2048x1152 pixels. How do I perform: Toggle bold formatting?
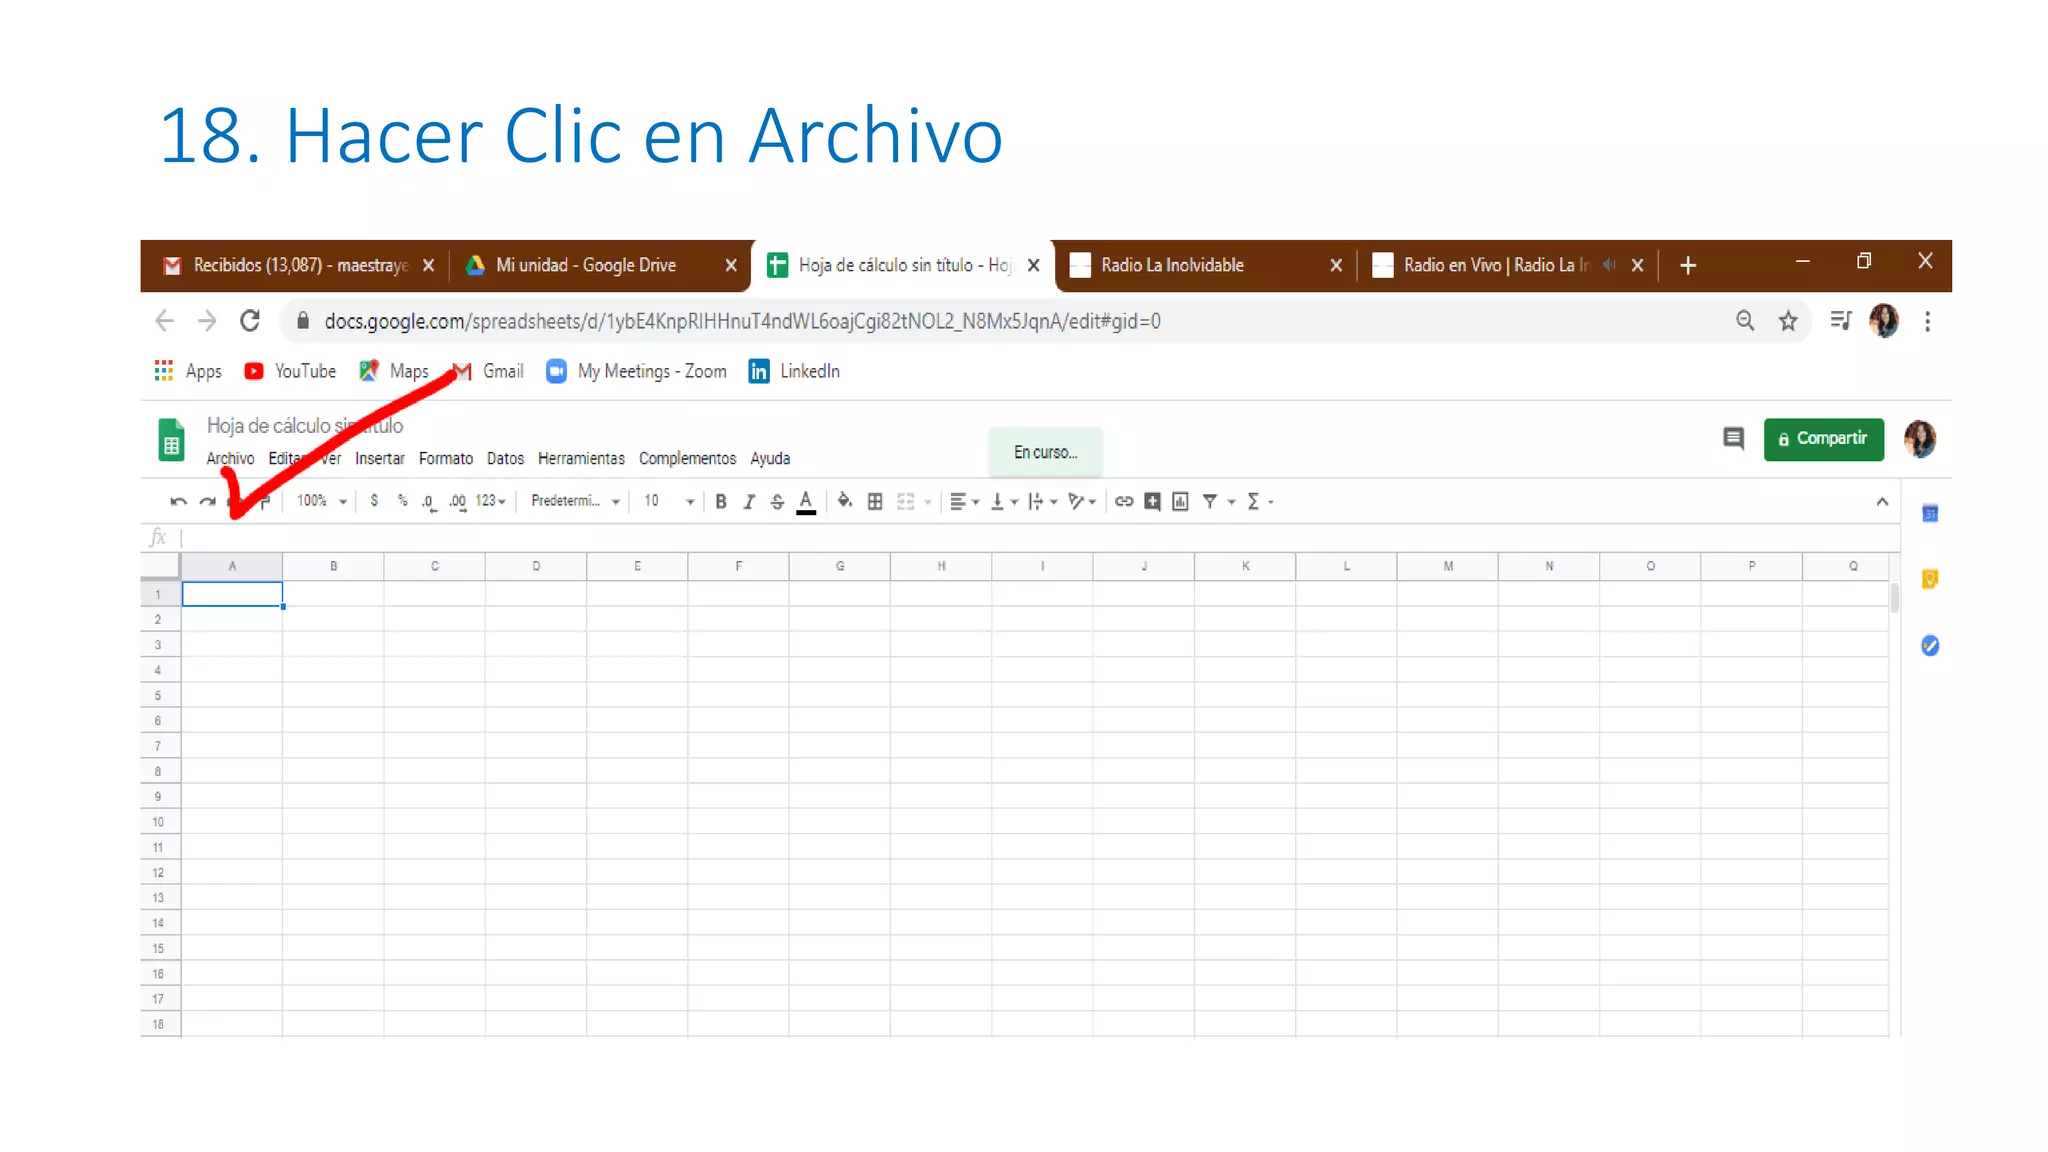click(x=720, y=502)
